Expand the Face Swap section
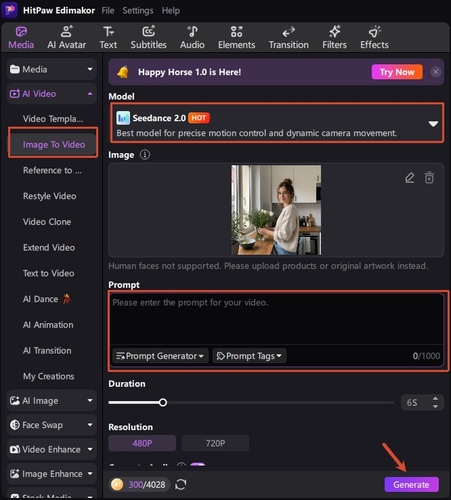The width and height of the screenshot is (451, 500). (52, 425)
